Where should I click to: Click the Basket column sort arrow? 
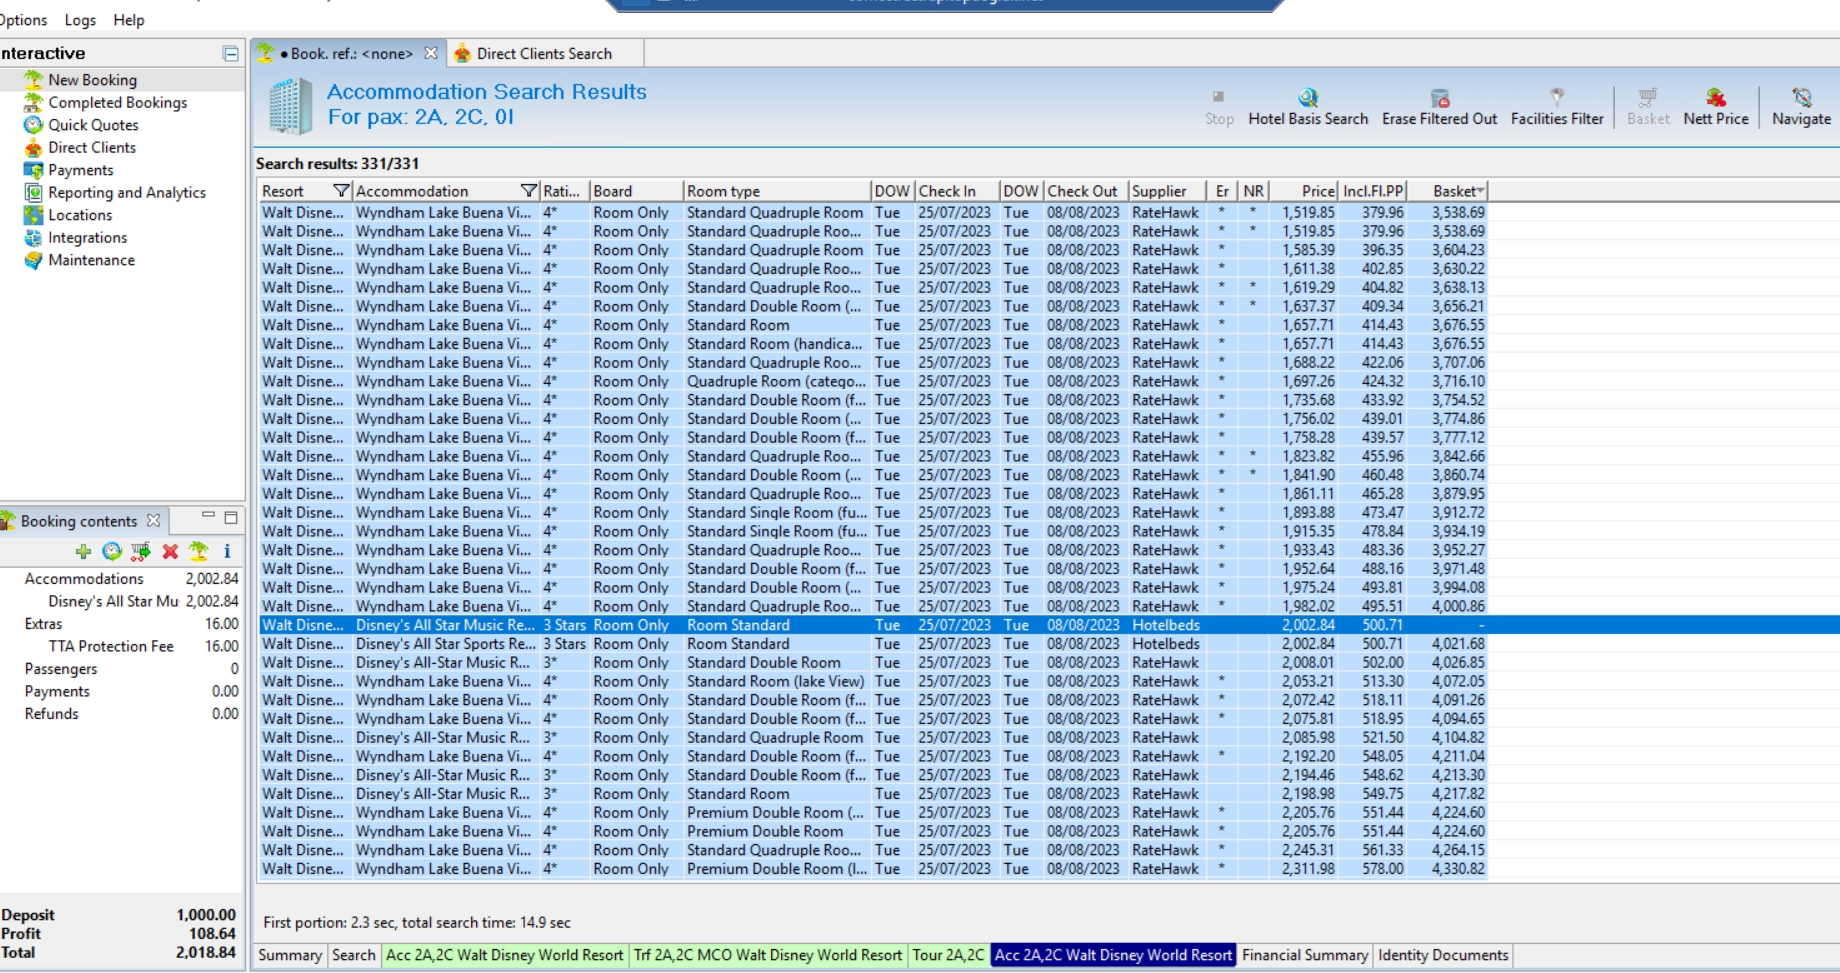point(1480,191)
